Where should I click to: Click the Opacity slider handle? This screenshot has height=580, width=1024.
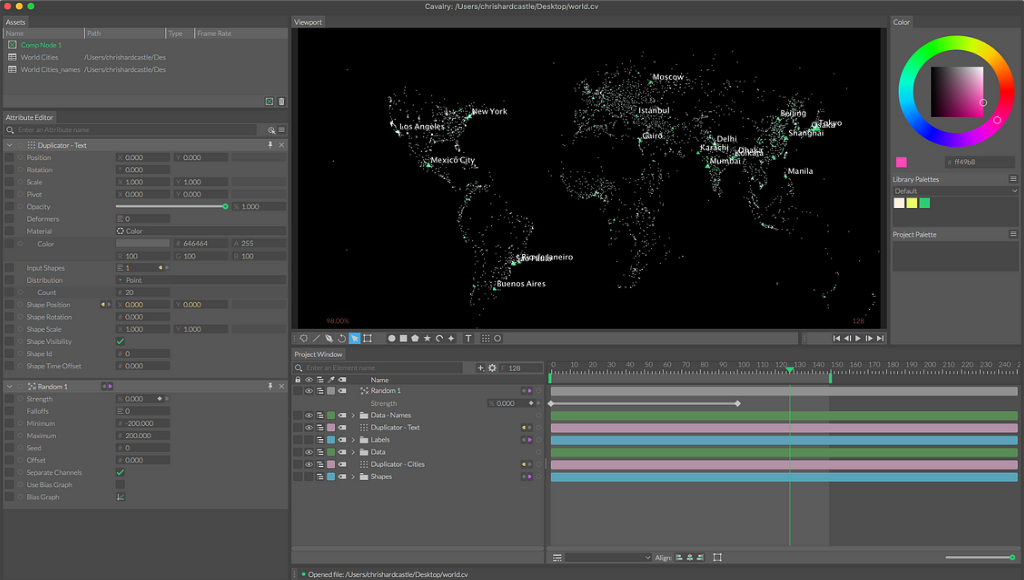225,206
